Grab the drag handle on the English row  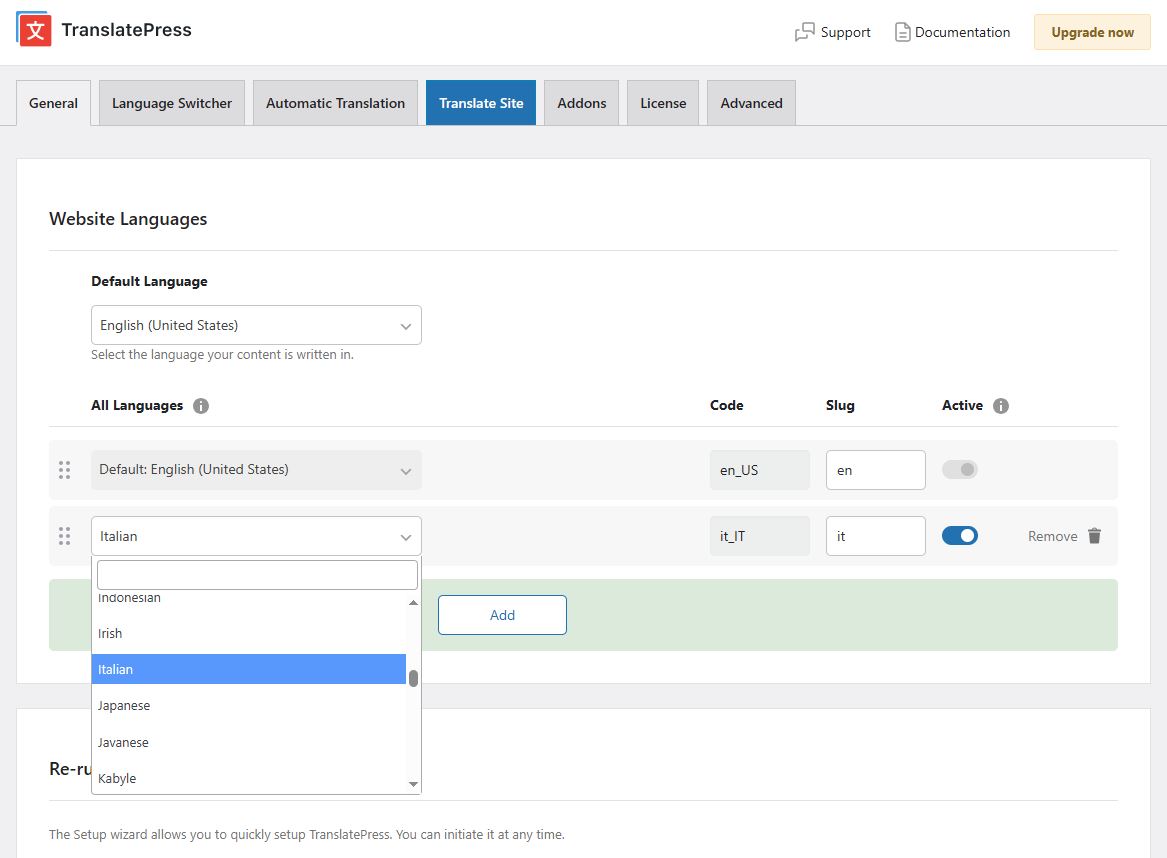click(x=65, y=469)
